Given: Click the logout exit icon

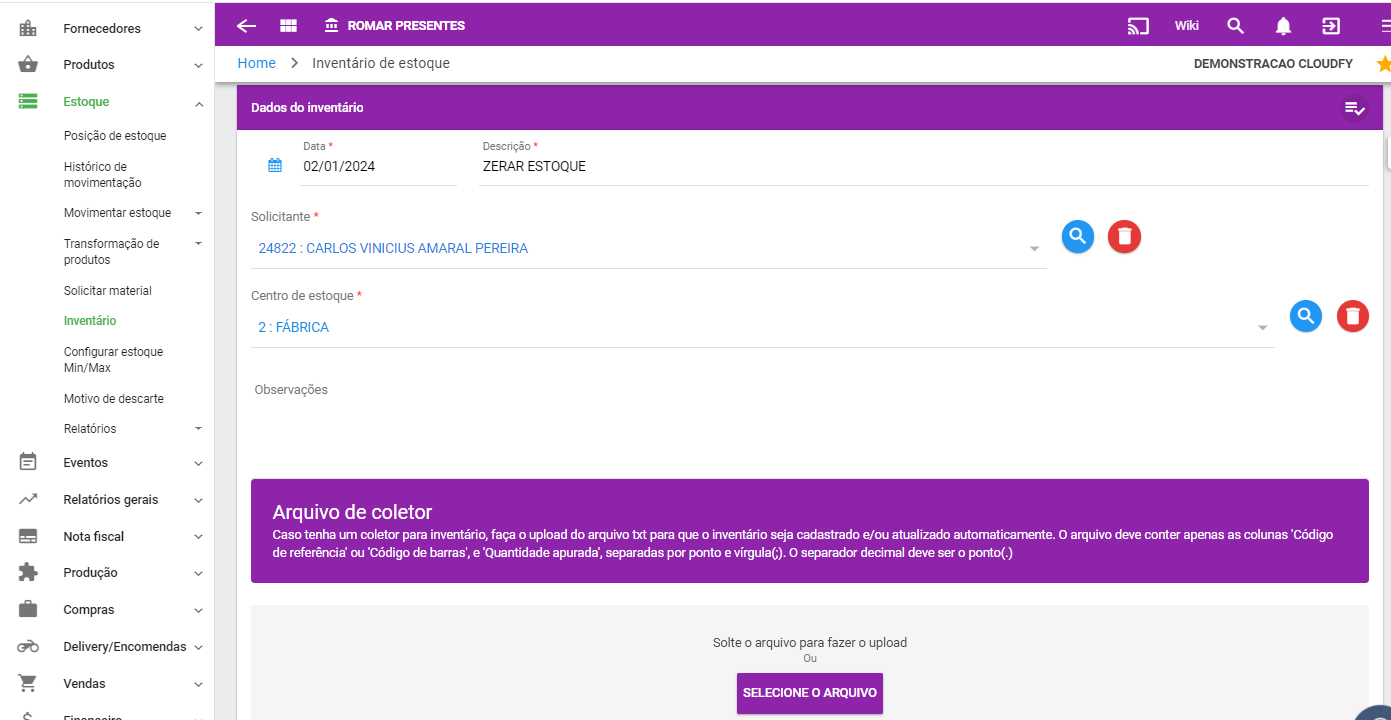Looking at the screenshot, I should [x=1331, y=26].
